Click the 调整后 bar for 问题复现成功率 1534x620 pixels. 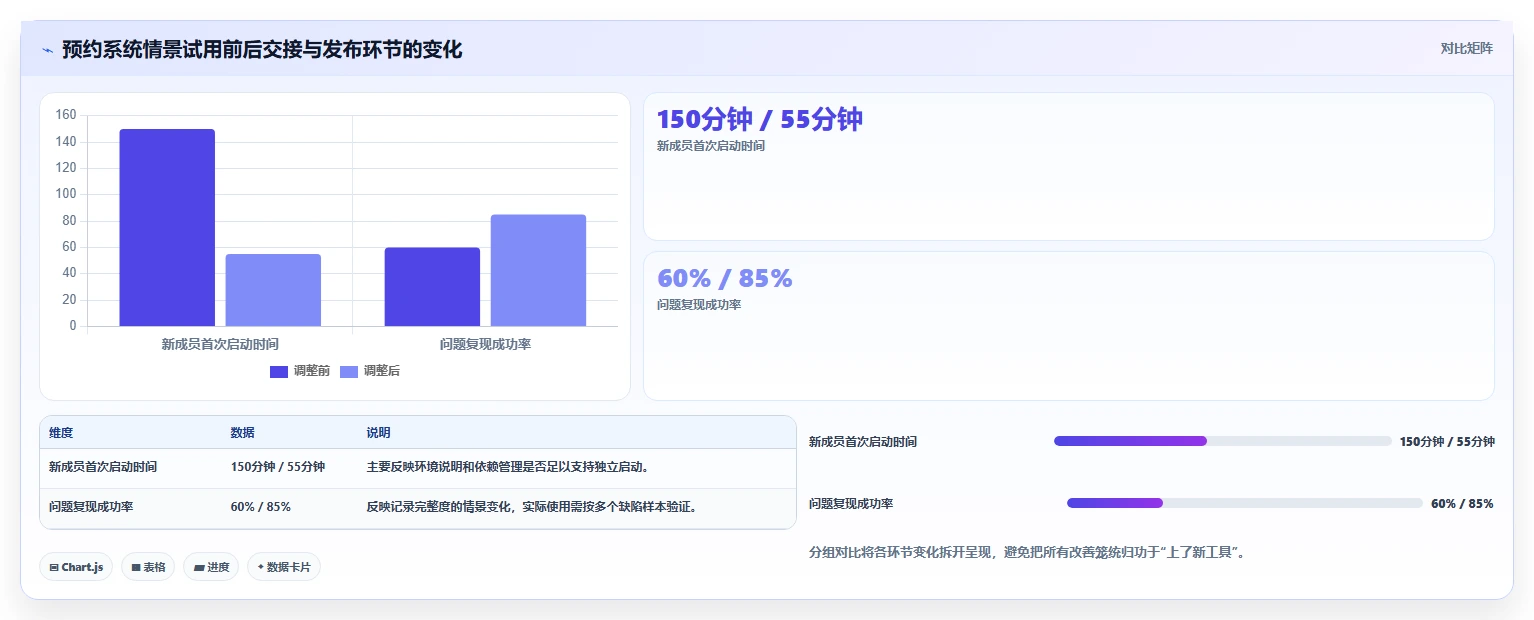pyautogui.click(x=538, y=270)
